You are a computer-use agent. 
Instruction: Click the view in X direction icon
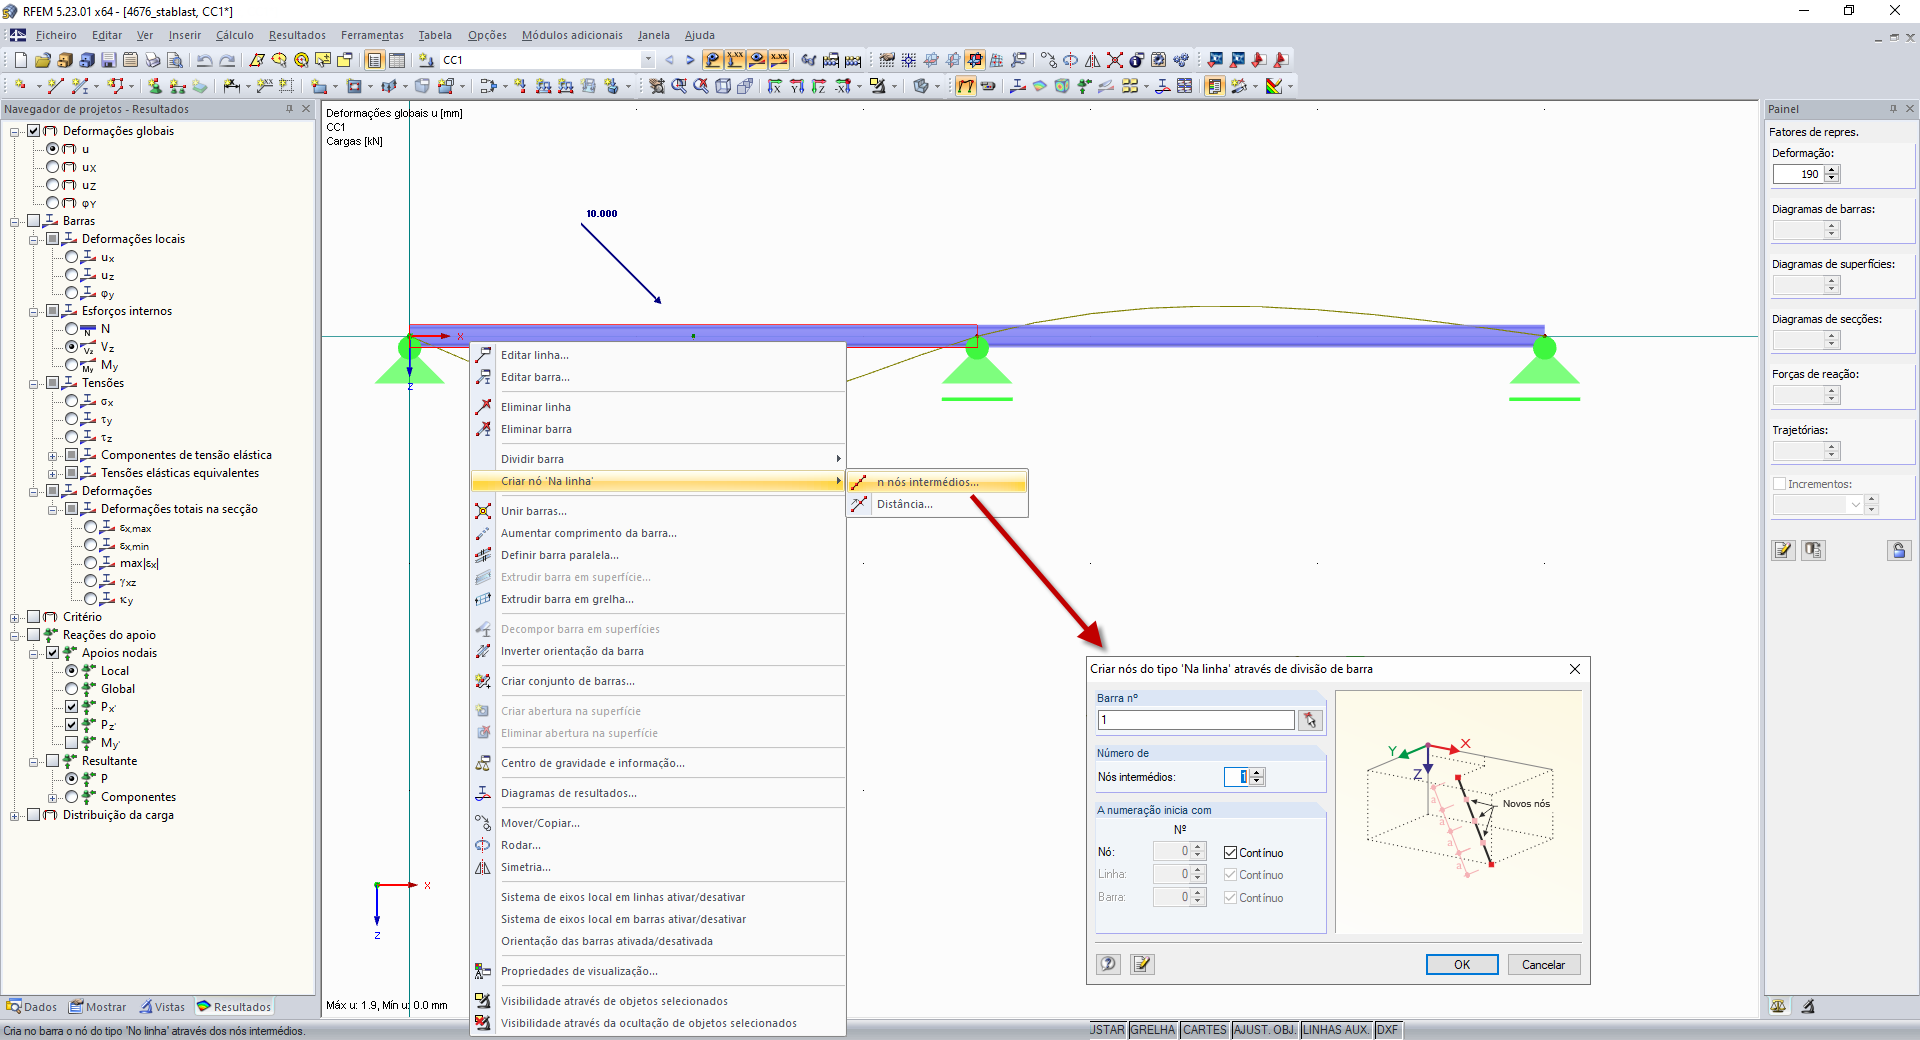click(774, 86)
